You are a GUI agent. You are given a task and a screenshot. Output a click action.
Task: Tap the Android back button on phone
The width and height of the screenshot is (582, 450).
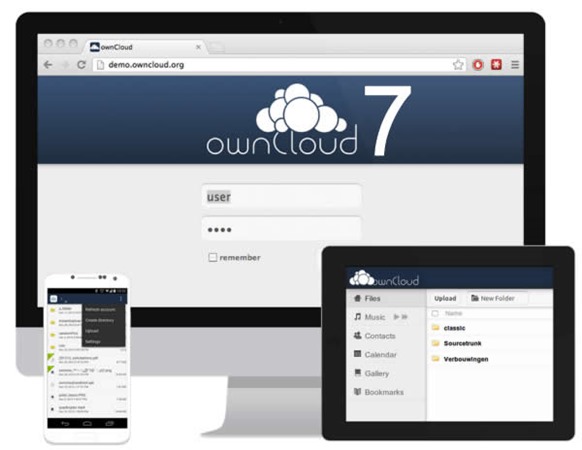pos(65,424)
